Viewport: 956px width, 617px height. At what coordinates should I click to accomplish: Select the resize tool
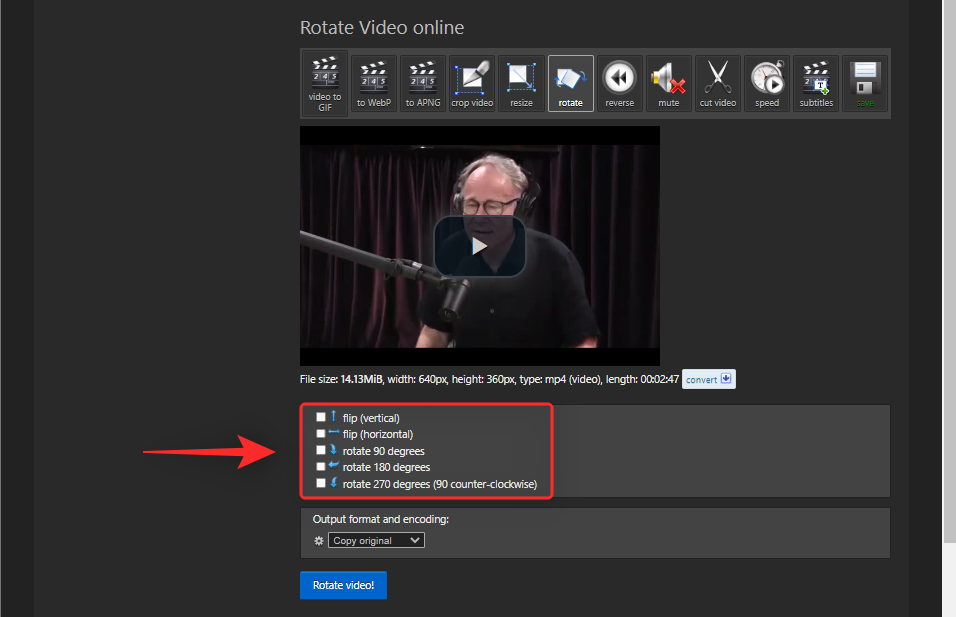click(x=521, y=84)
